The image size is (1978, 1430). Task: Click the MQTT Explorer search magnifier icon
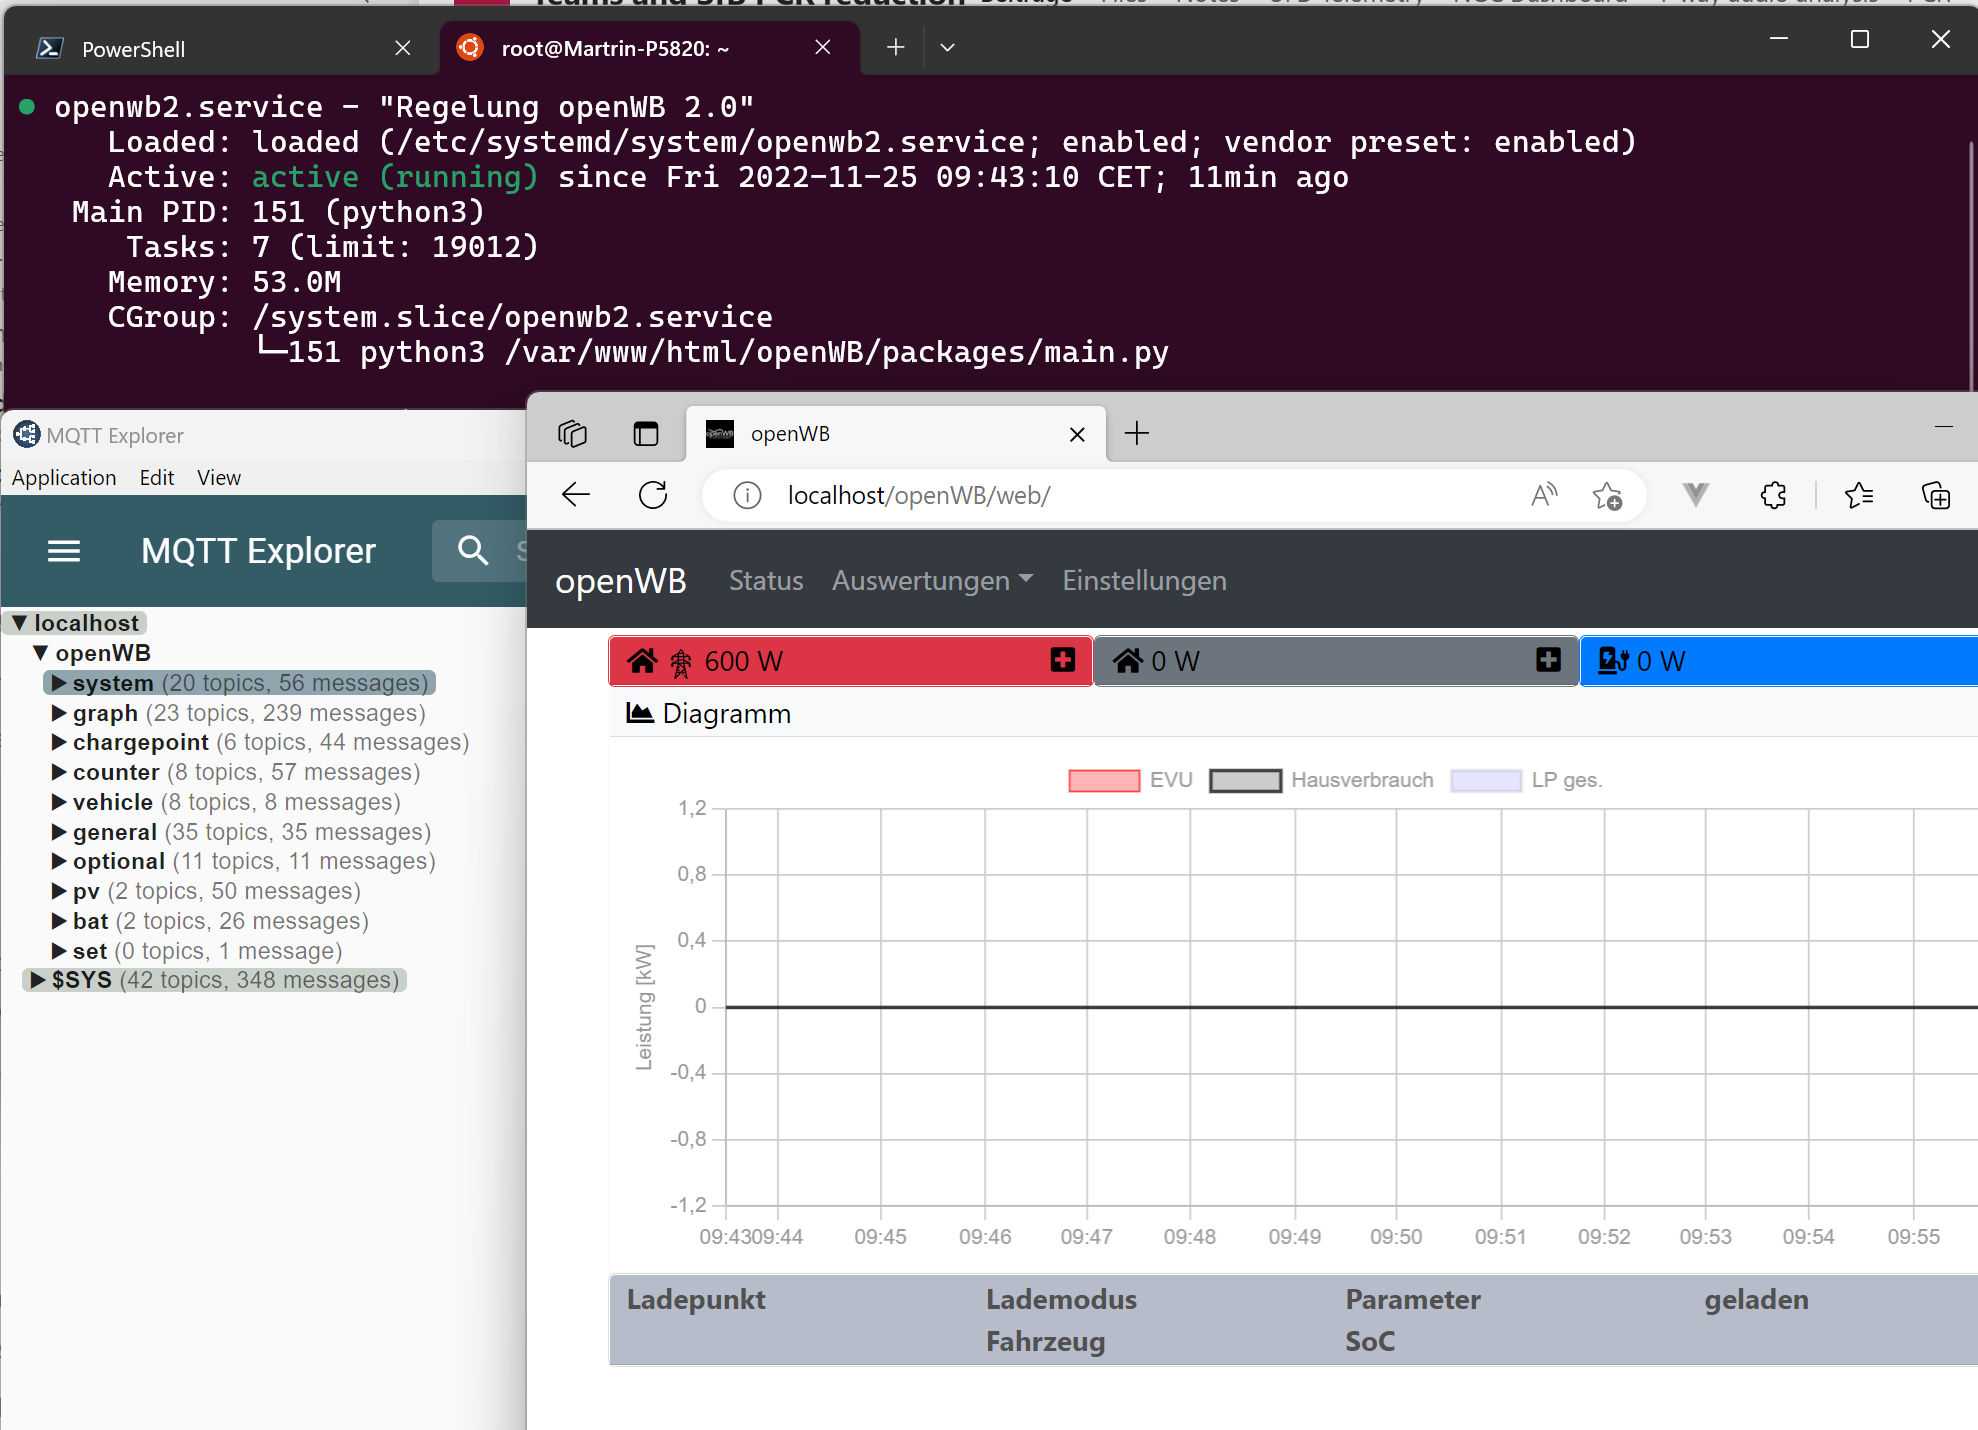pos(472,551)
